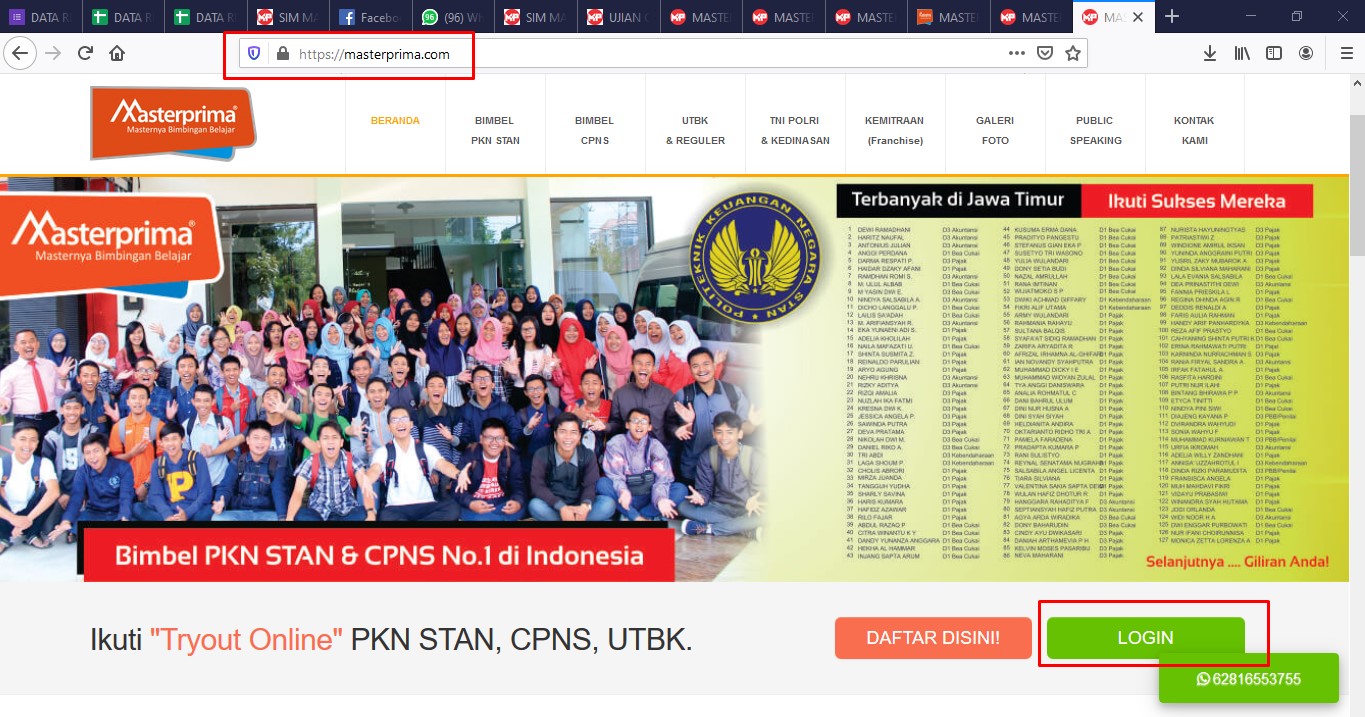Screen dimensions: 1365x717
Task: Click "Selanjutnya .... Giliran Anda!" text
Action: tap(1238, 561)
